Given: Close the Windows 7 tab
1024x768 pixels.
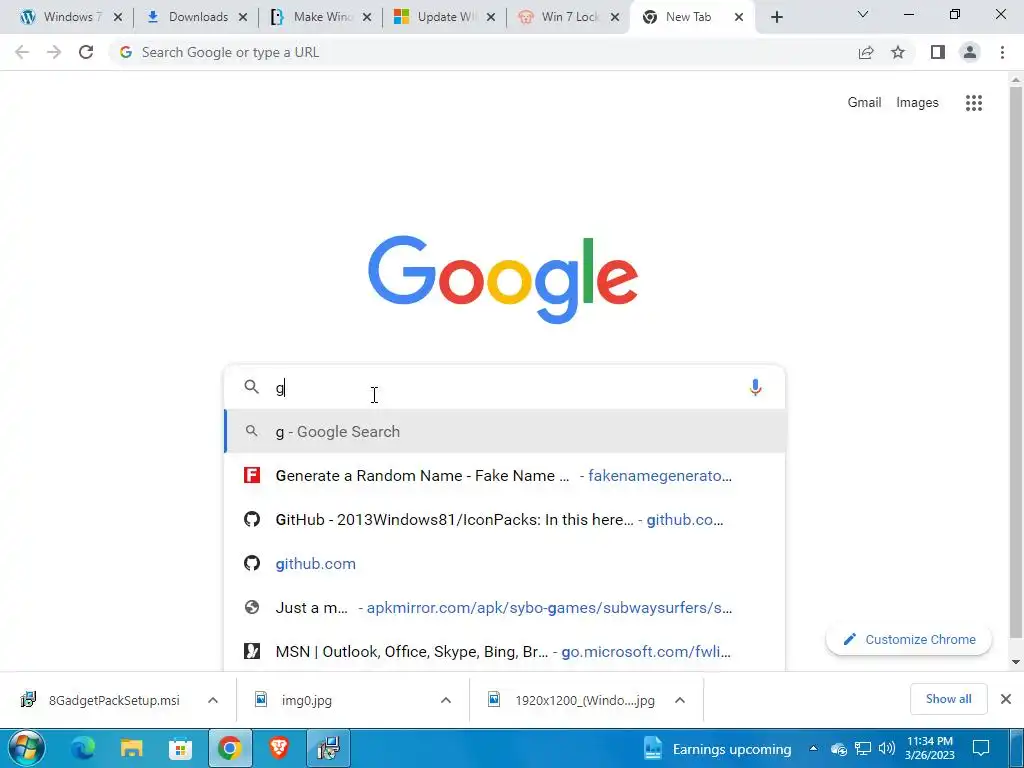Looking at the screenshot, I should coord(118,18).
